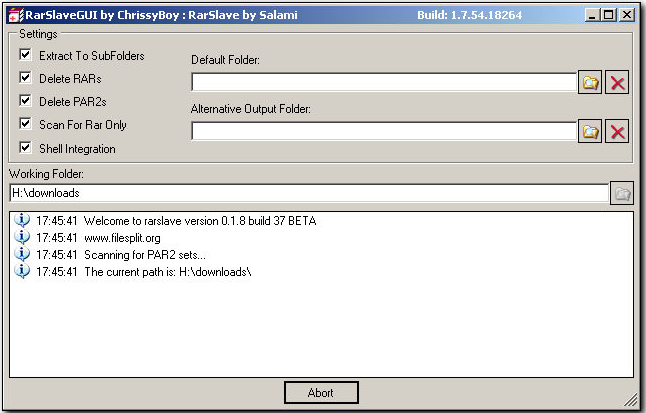The height and width of the screenshot is (413, 646).
Task: Abort the current scan
Action: 321,392
